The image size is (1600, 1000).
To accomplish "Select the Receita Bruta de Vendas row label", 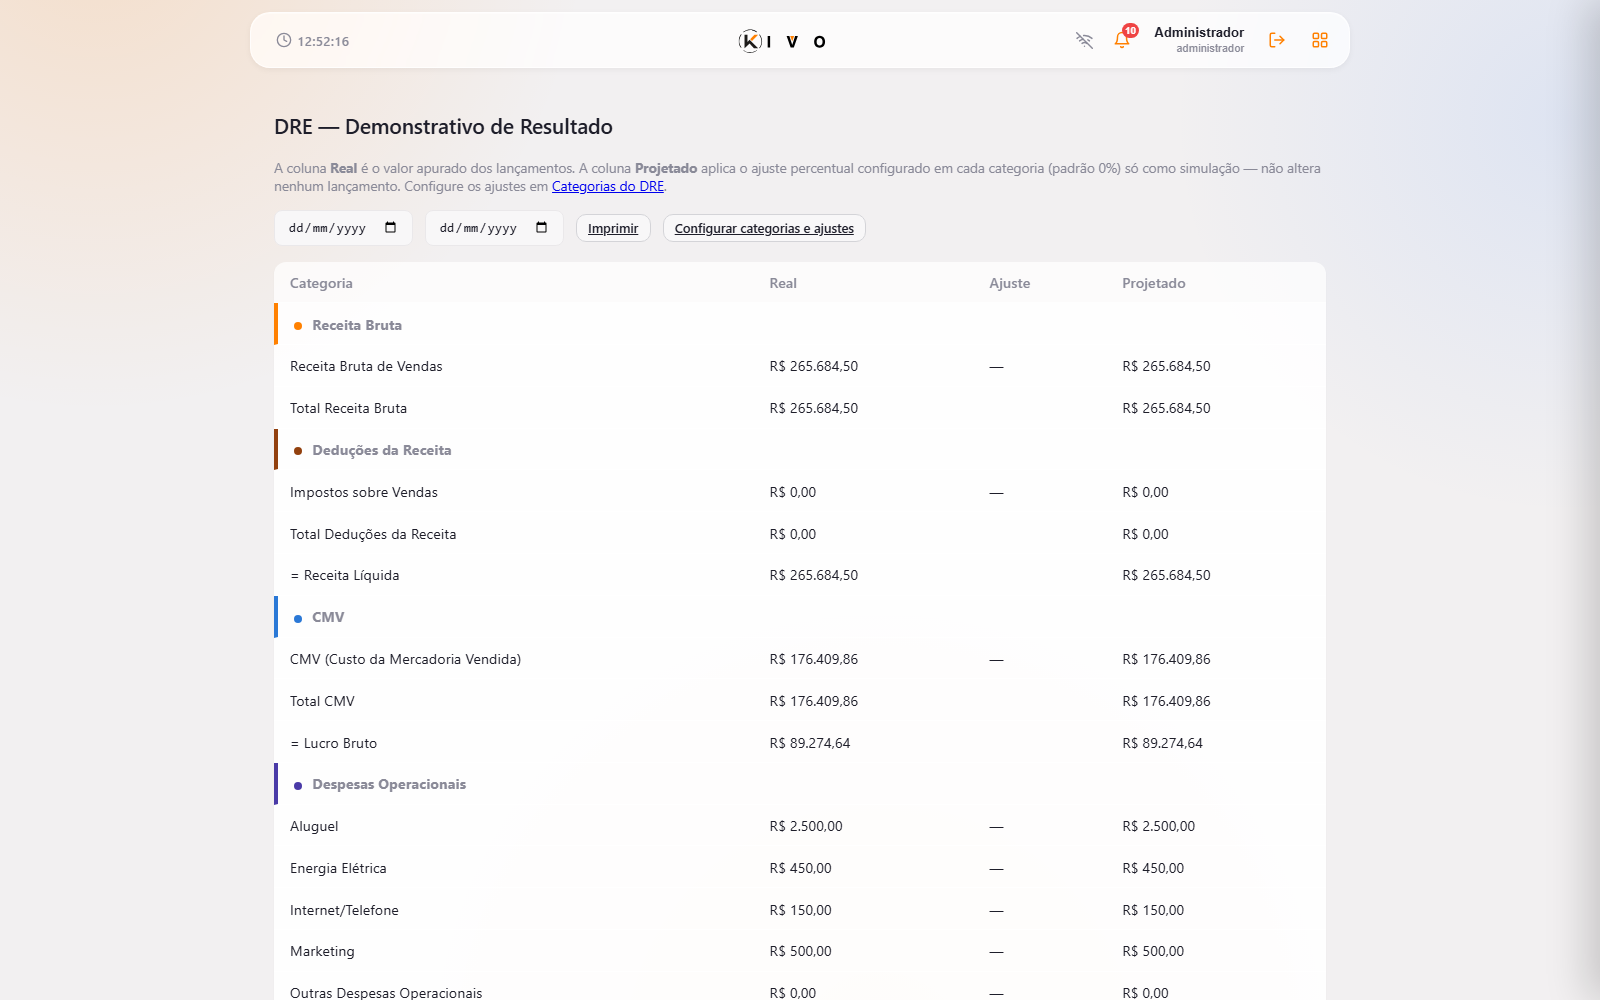I will click(x=366, y=366).
